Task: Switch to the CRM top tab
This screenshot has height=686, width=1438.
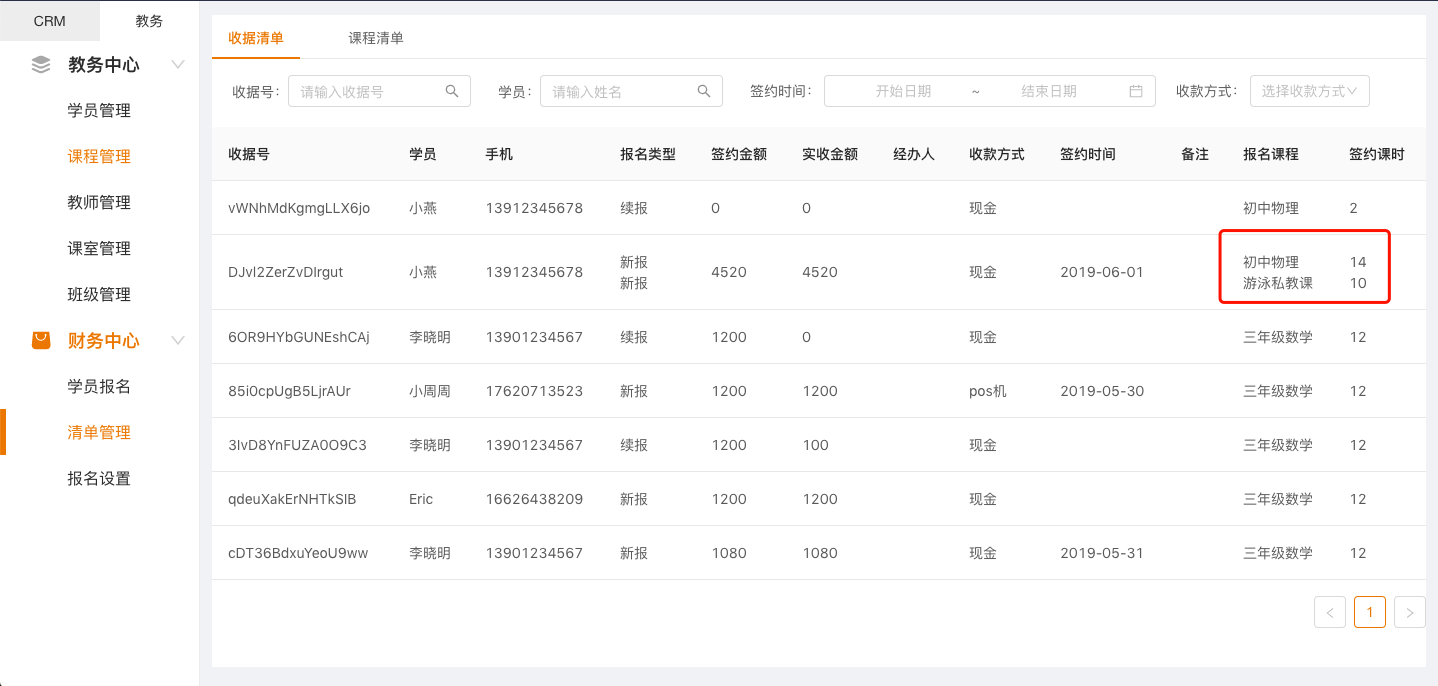Action: [x=50, y=21]
